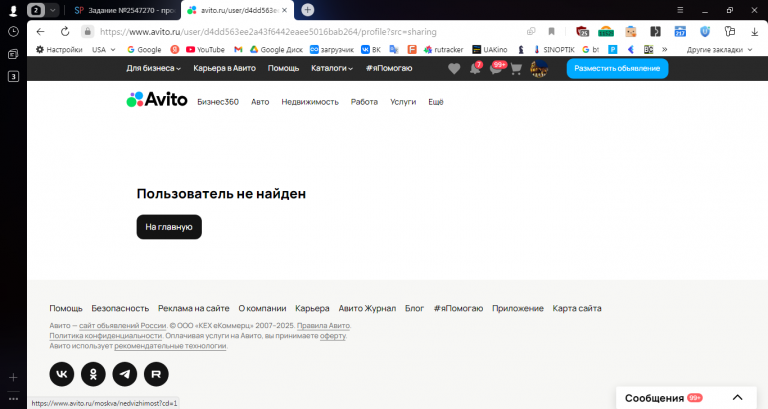The image size is (768, 409).
Task: Open the Политика конфиденциальности link
Action: pyautogui.click(x=106, y=336)
